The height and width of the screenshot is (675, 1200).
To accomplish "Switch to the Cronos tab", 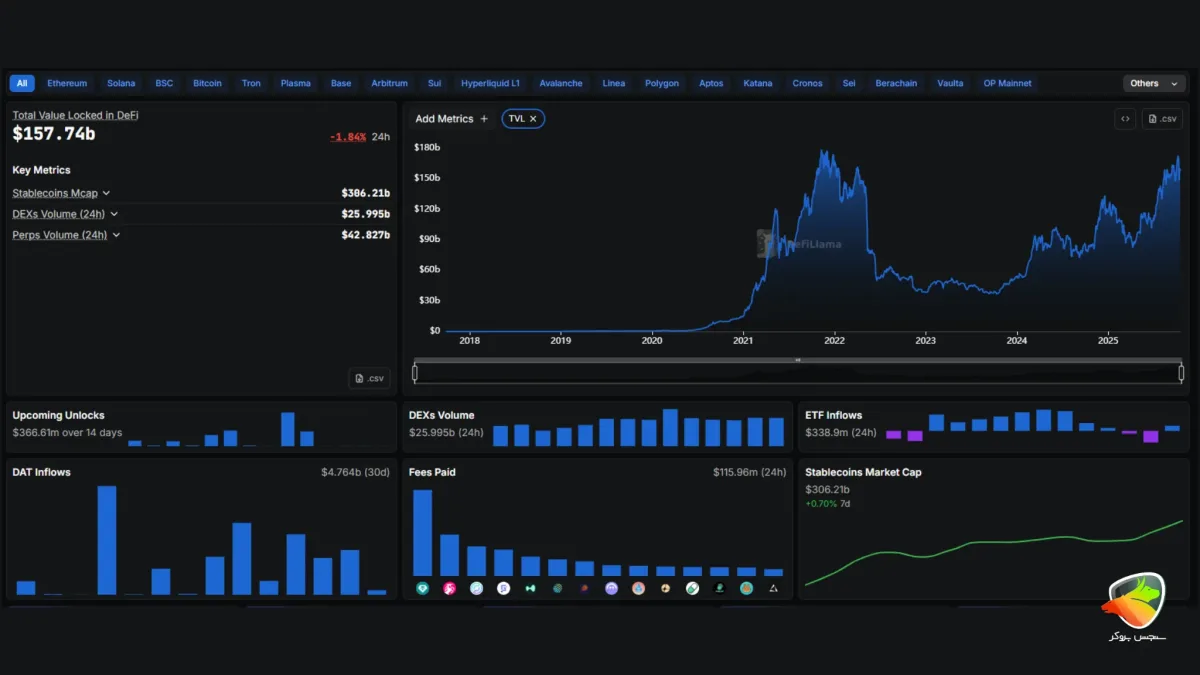I will click(x=807, y=84).
